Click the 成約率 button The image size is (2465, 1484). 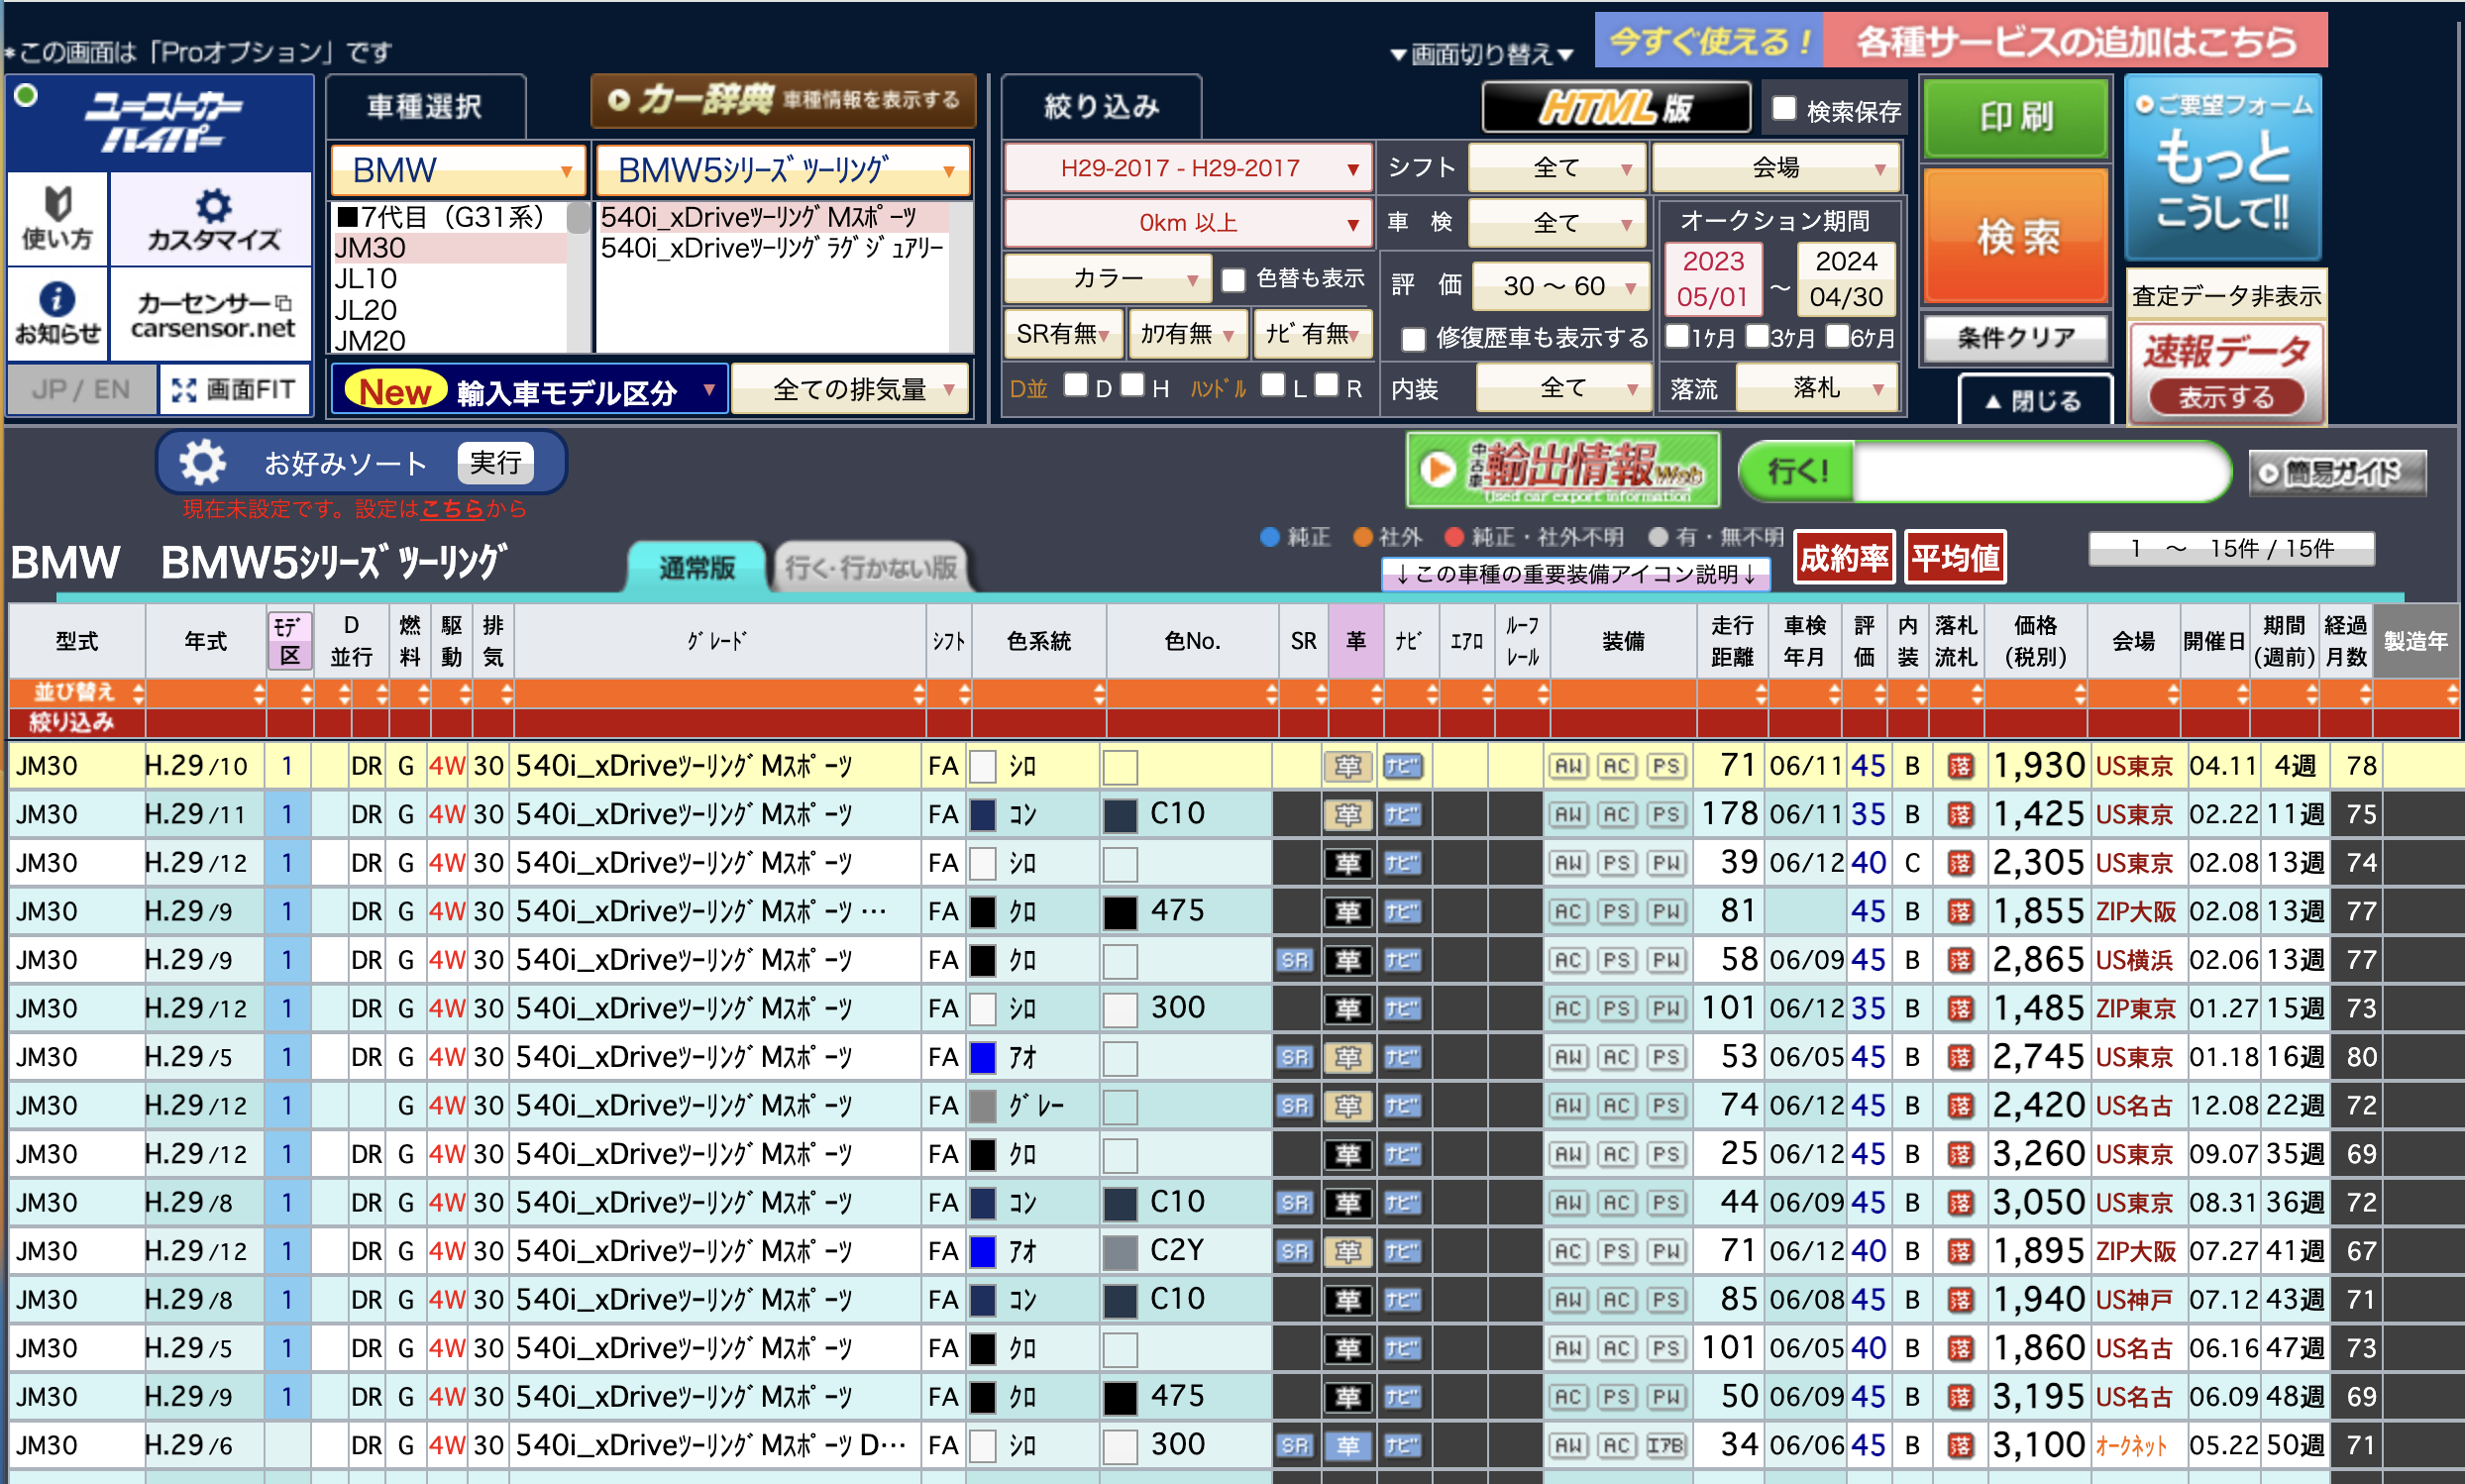1844,558
